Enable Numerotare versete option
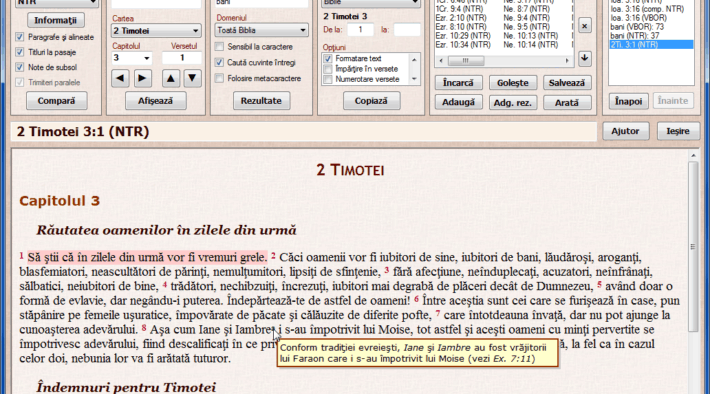 pyautogui.click(x=328, y=79)
